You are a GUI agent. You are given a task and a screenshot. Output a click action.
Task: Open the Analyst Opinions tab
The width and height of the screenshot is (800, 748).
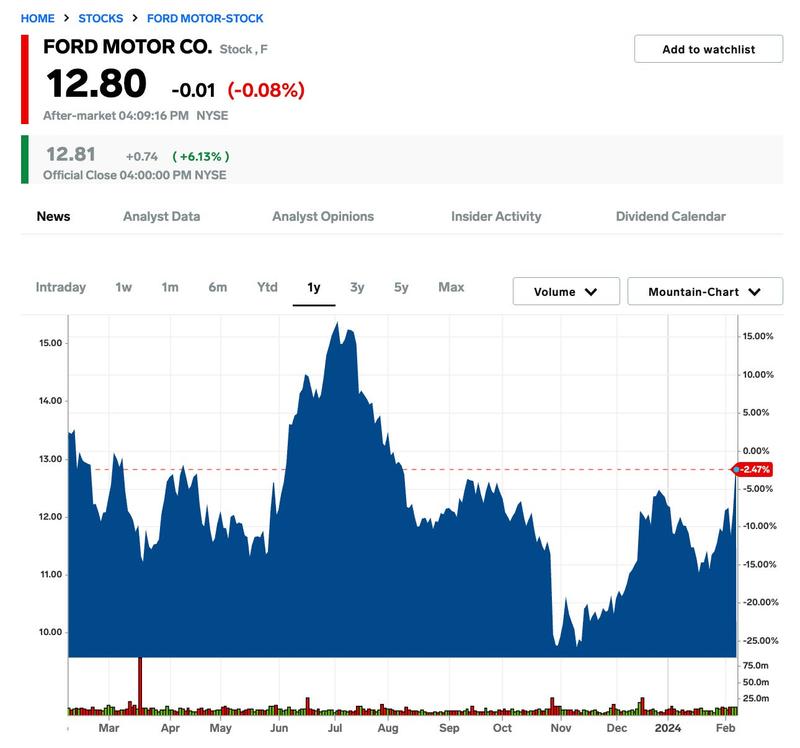[323, 216]
